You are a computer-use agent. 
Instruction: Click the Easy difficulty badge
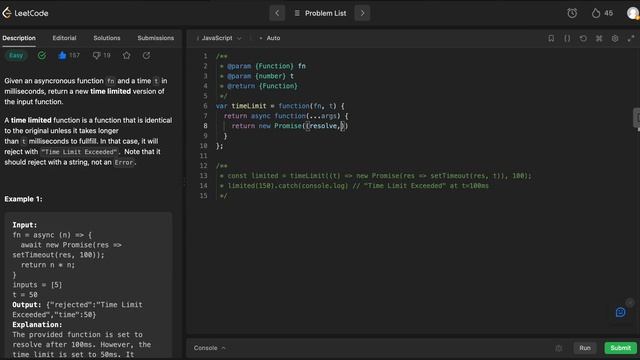point(16,56)
